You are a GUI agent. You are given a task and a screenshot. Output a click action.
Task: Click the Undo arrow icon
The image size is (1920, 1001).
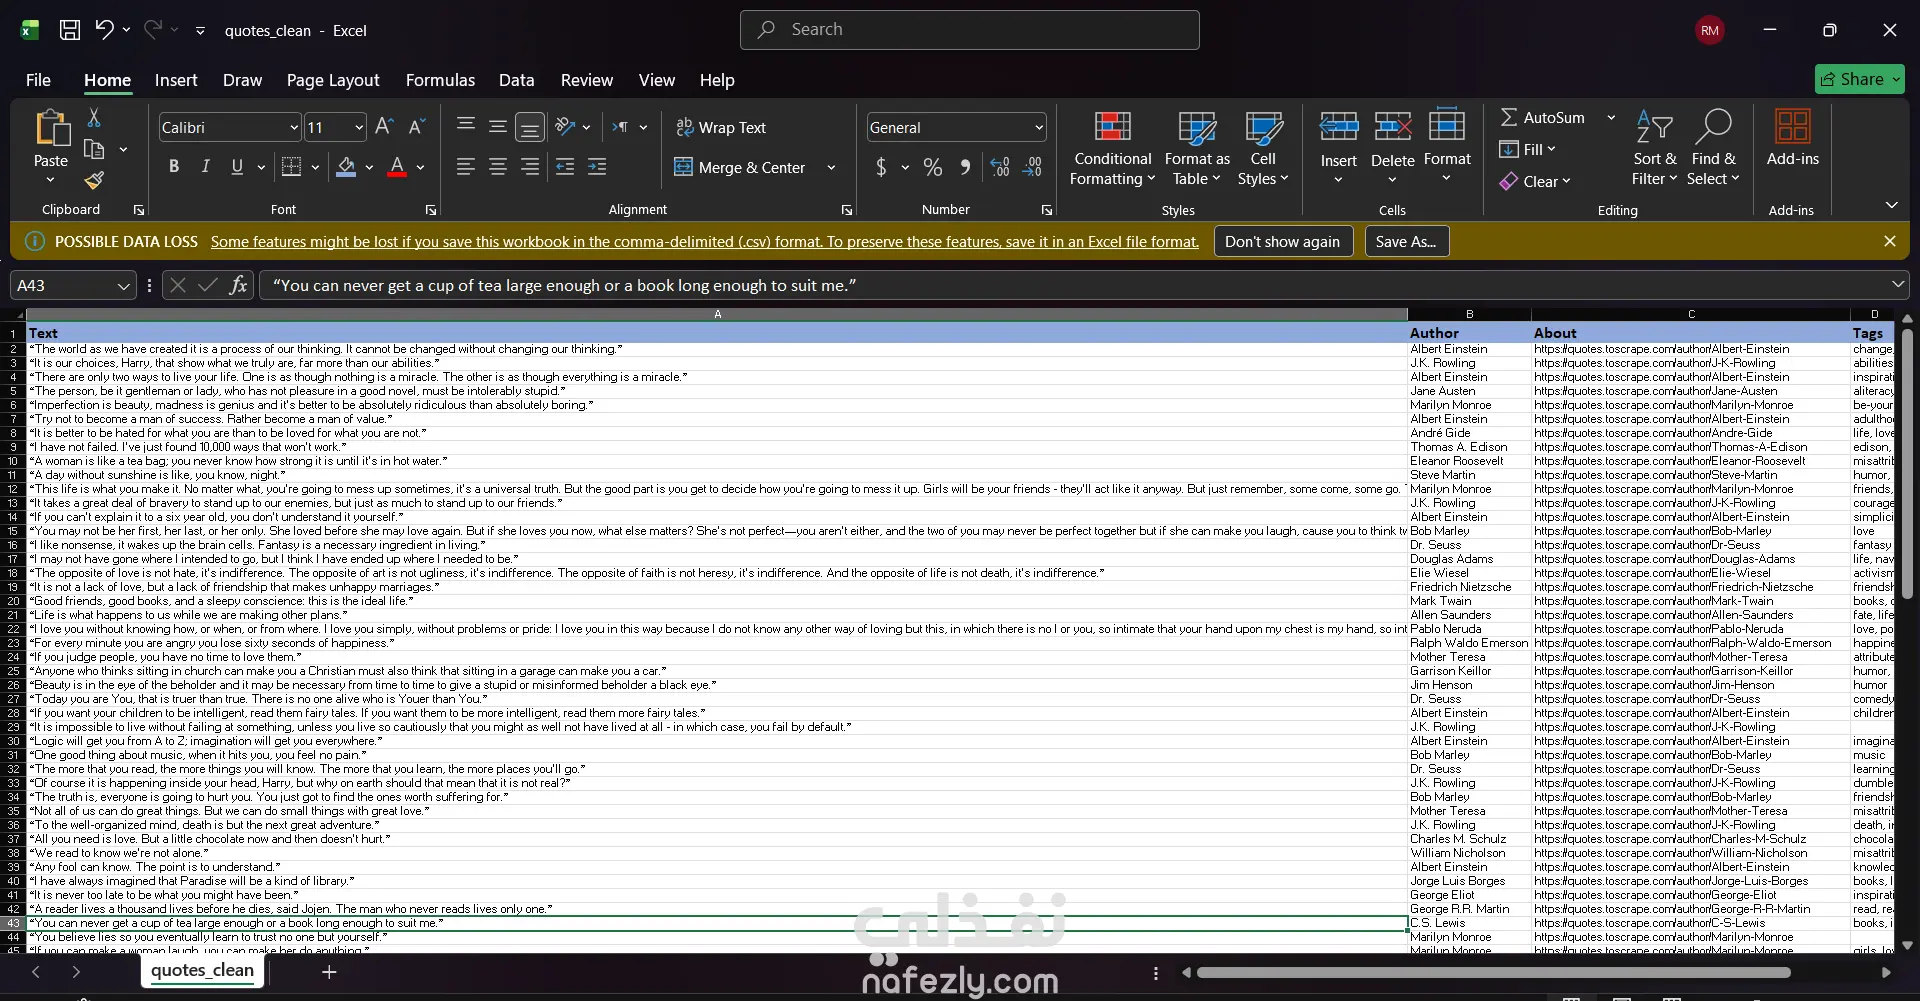(x=104, y=30)
